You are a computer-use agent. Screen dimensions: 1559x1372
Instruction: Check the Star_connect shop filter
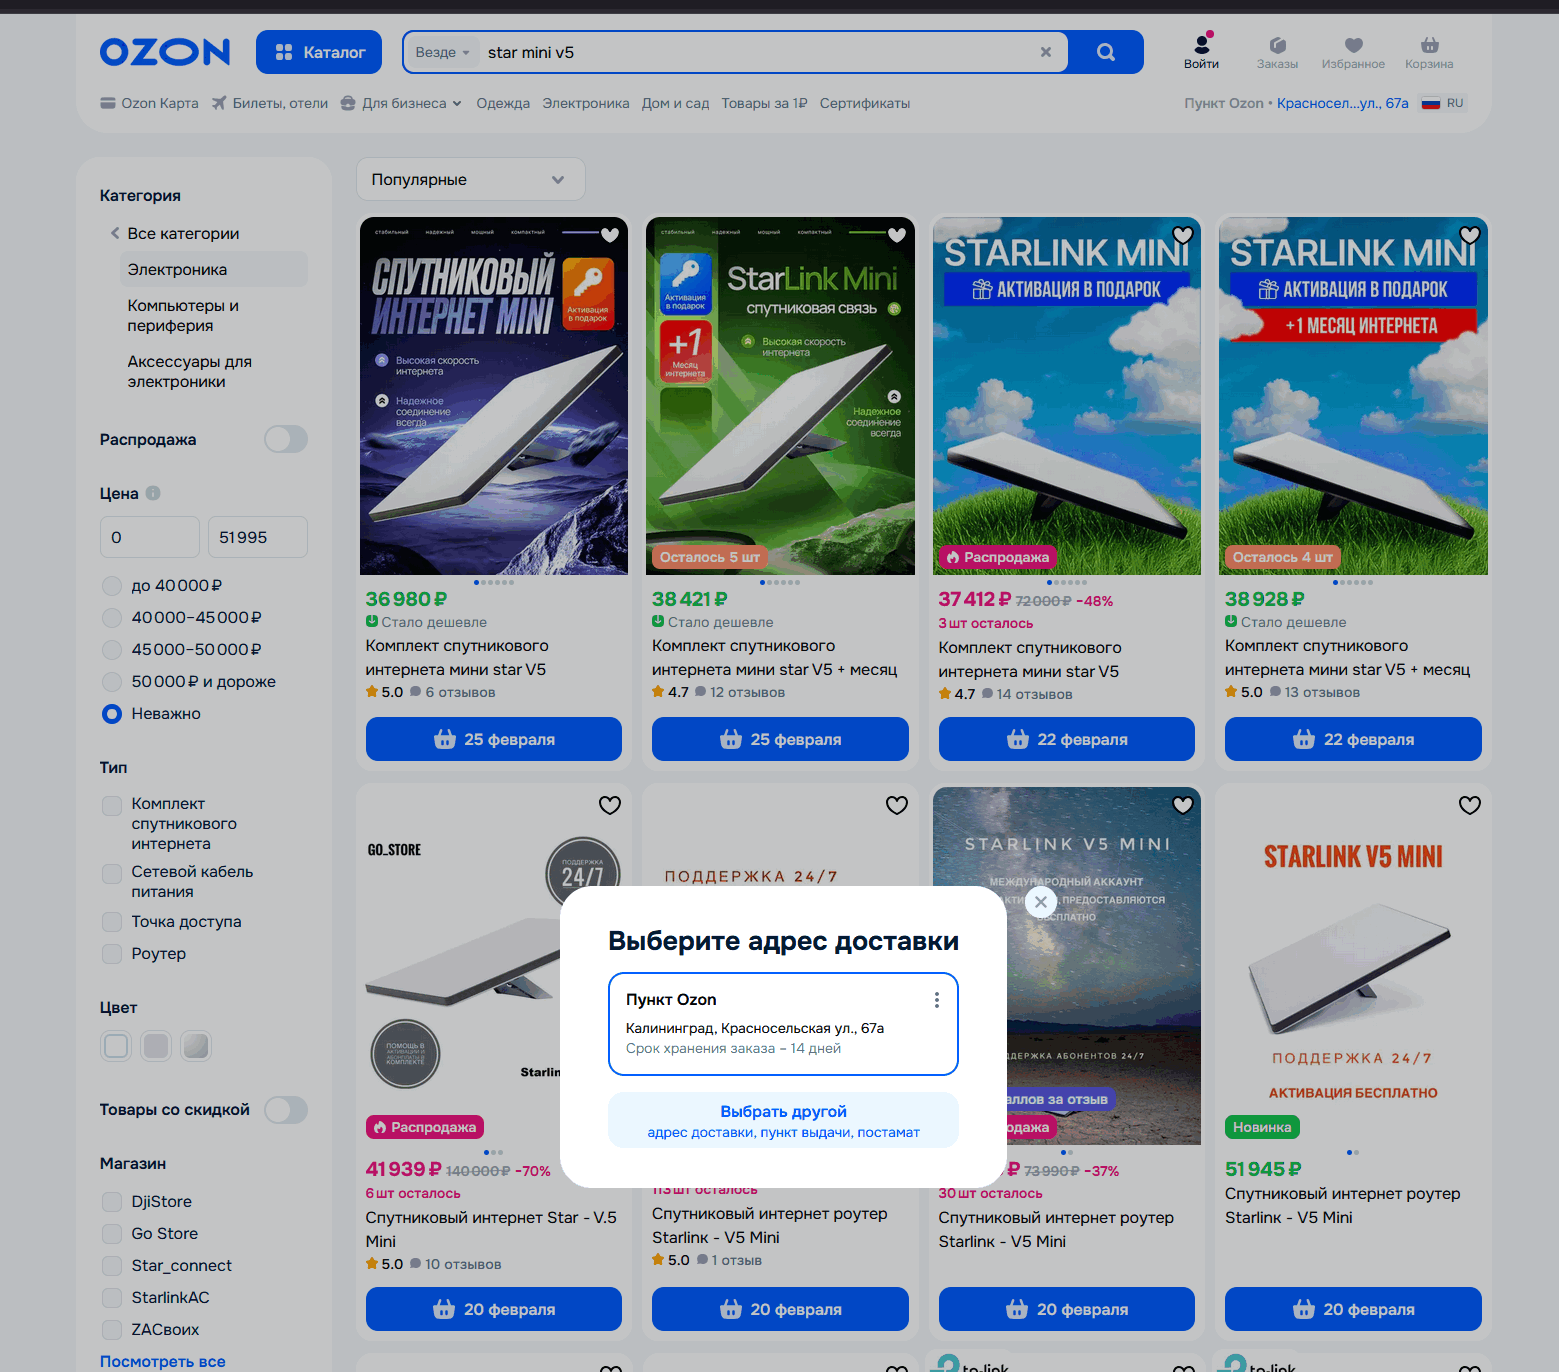(112, 1266)
